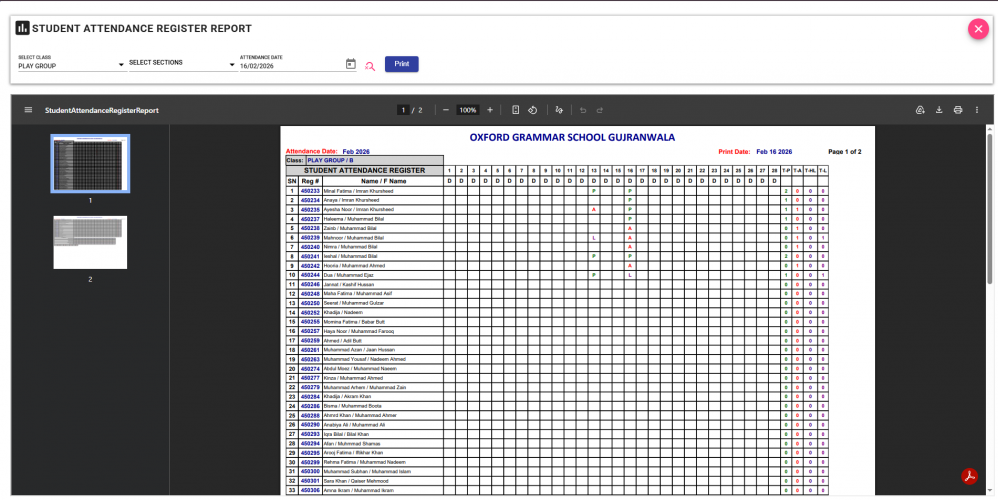Open the PDF viewer more options menu
The height and width of the screenshot is (500, 998).
tap(977, 110)
